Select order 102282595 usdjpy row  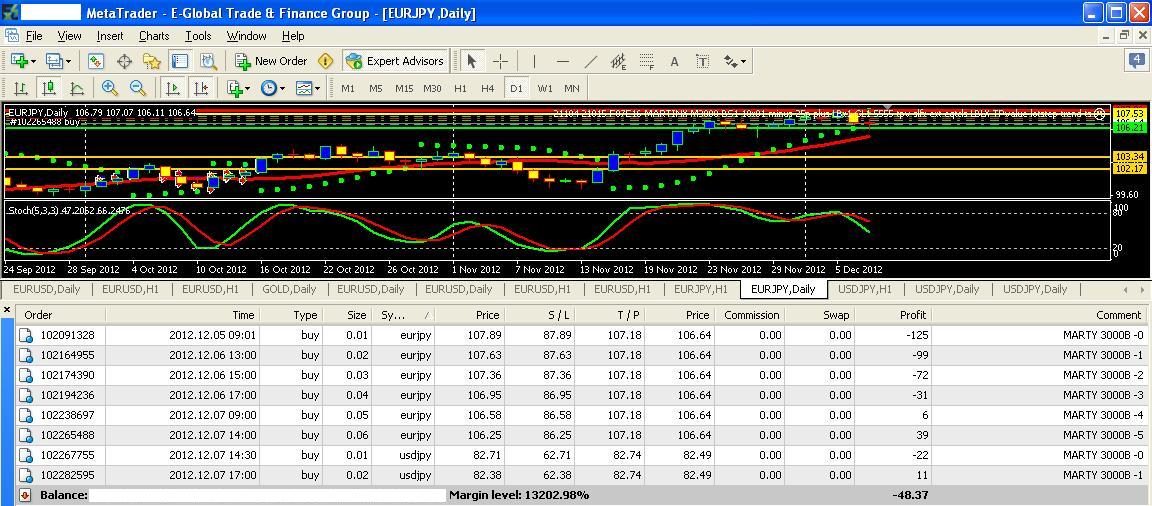(580, 475)
